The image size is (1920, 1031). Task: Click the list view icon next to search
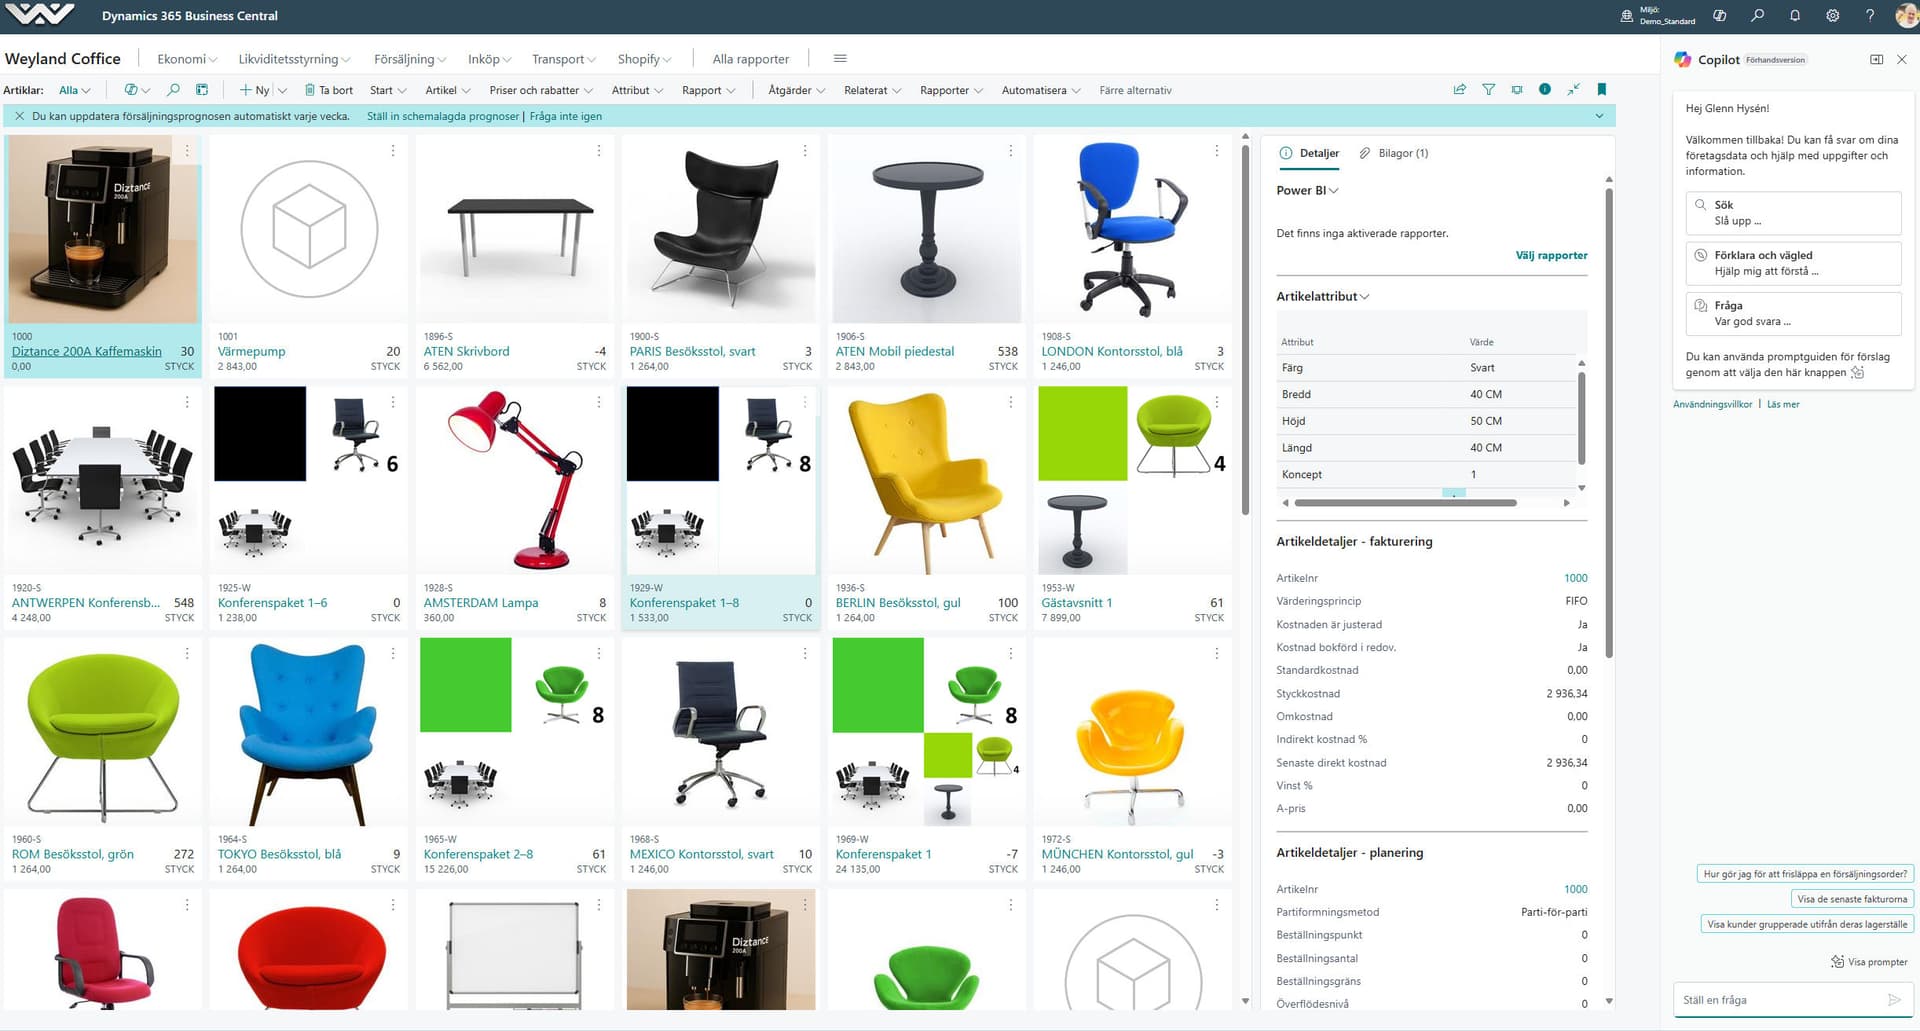click(x=202, y=90)
